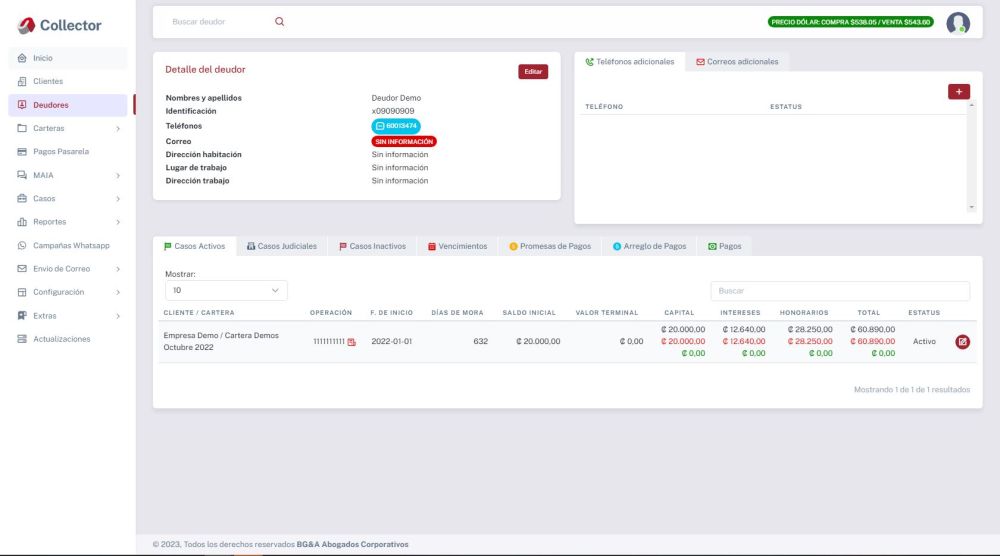Open Campañas Whatsapp from the sidebar
The height and width of the screenshot is (556, 1000).
[70, 245]
